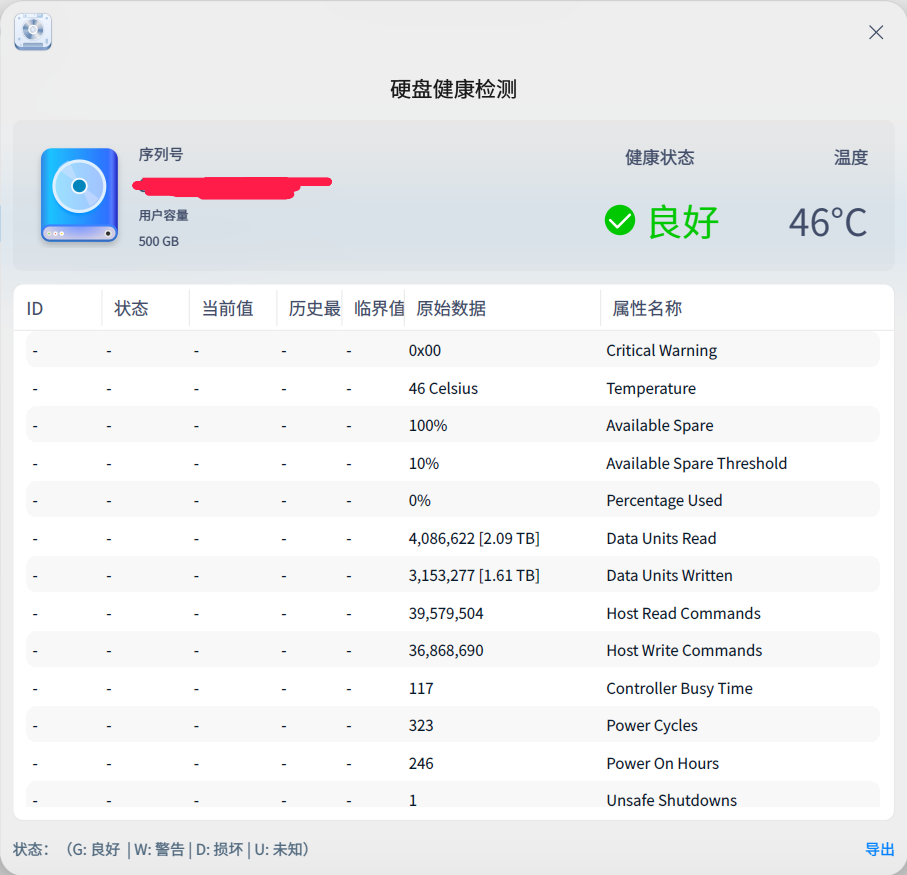Select the Controller Busy Time row
The image size is (907, 875).
pyautogui.click(x=679, y=688)
